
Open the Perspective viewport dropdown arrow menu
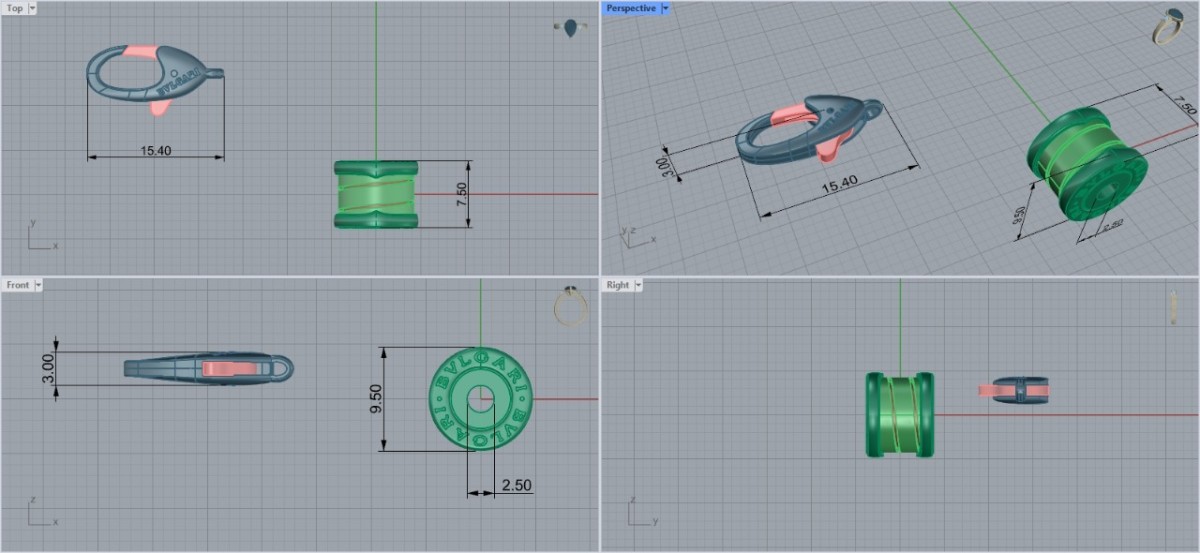tap(665, 8)
